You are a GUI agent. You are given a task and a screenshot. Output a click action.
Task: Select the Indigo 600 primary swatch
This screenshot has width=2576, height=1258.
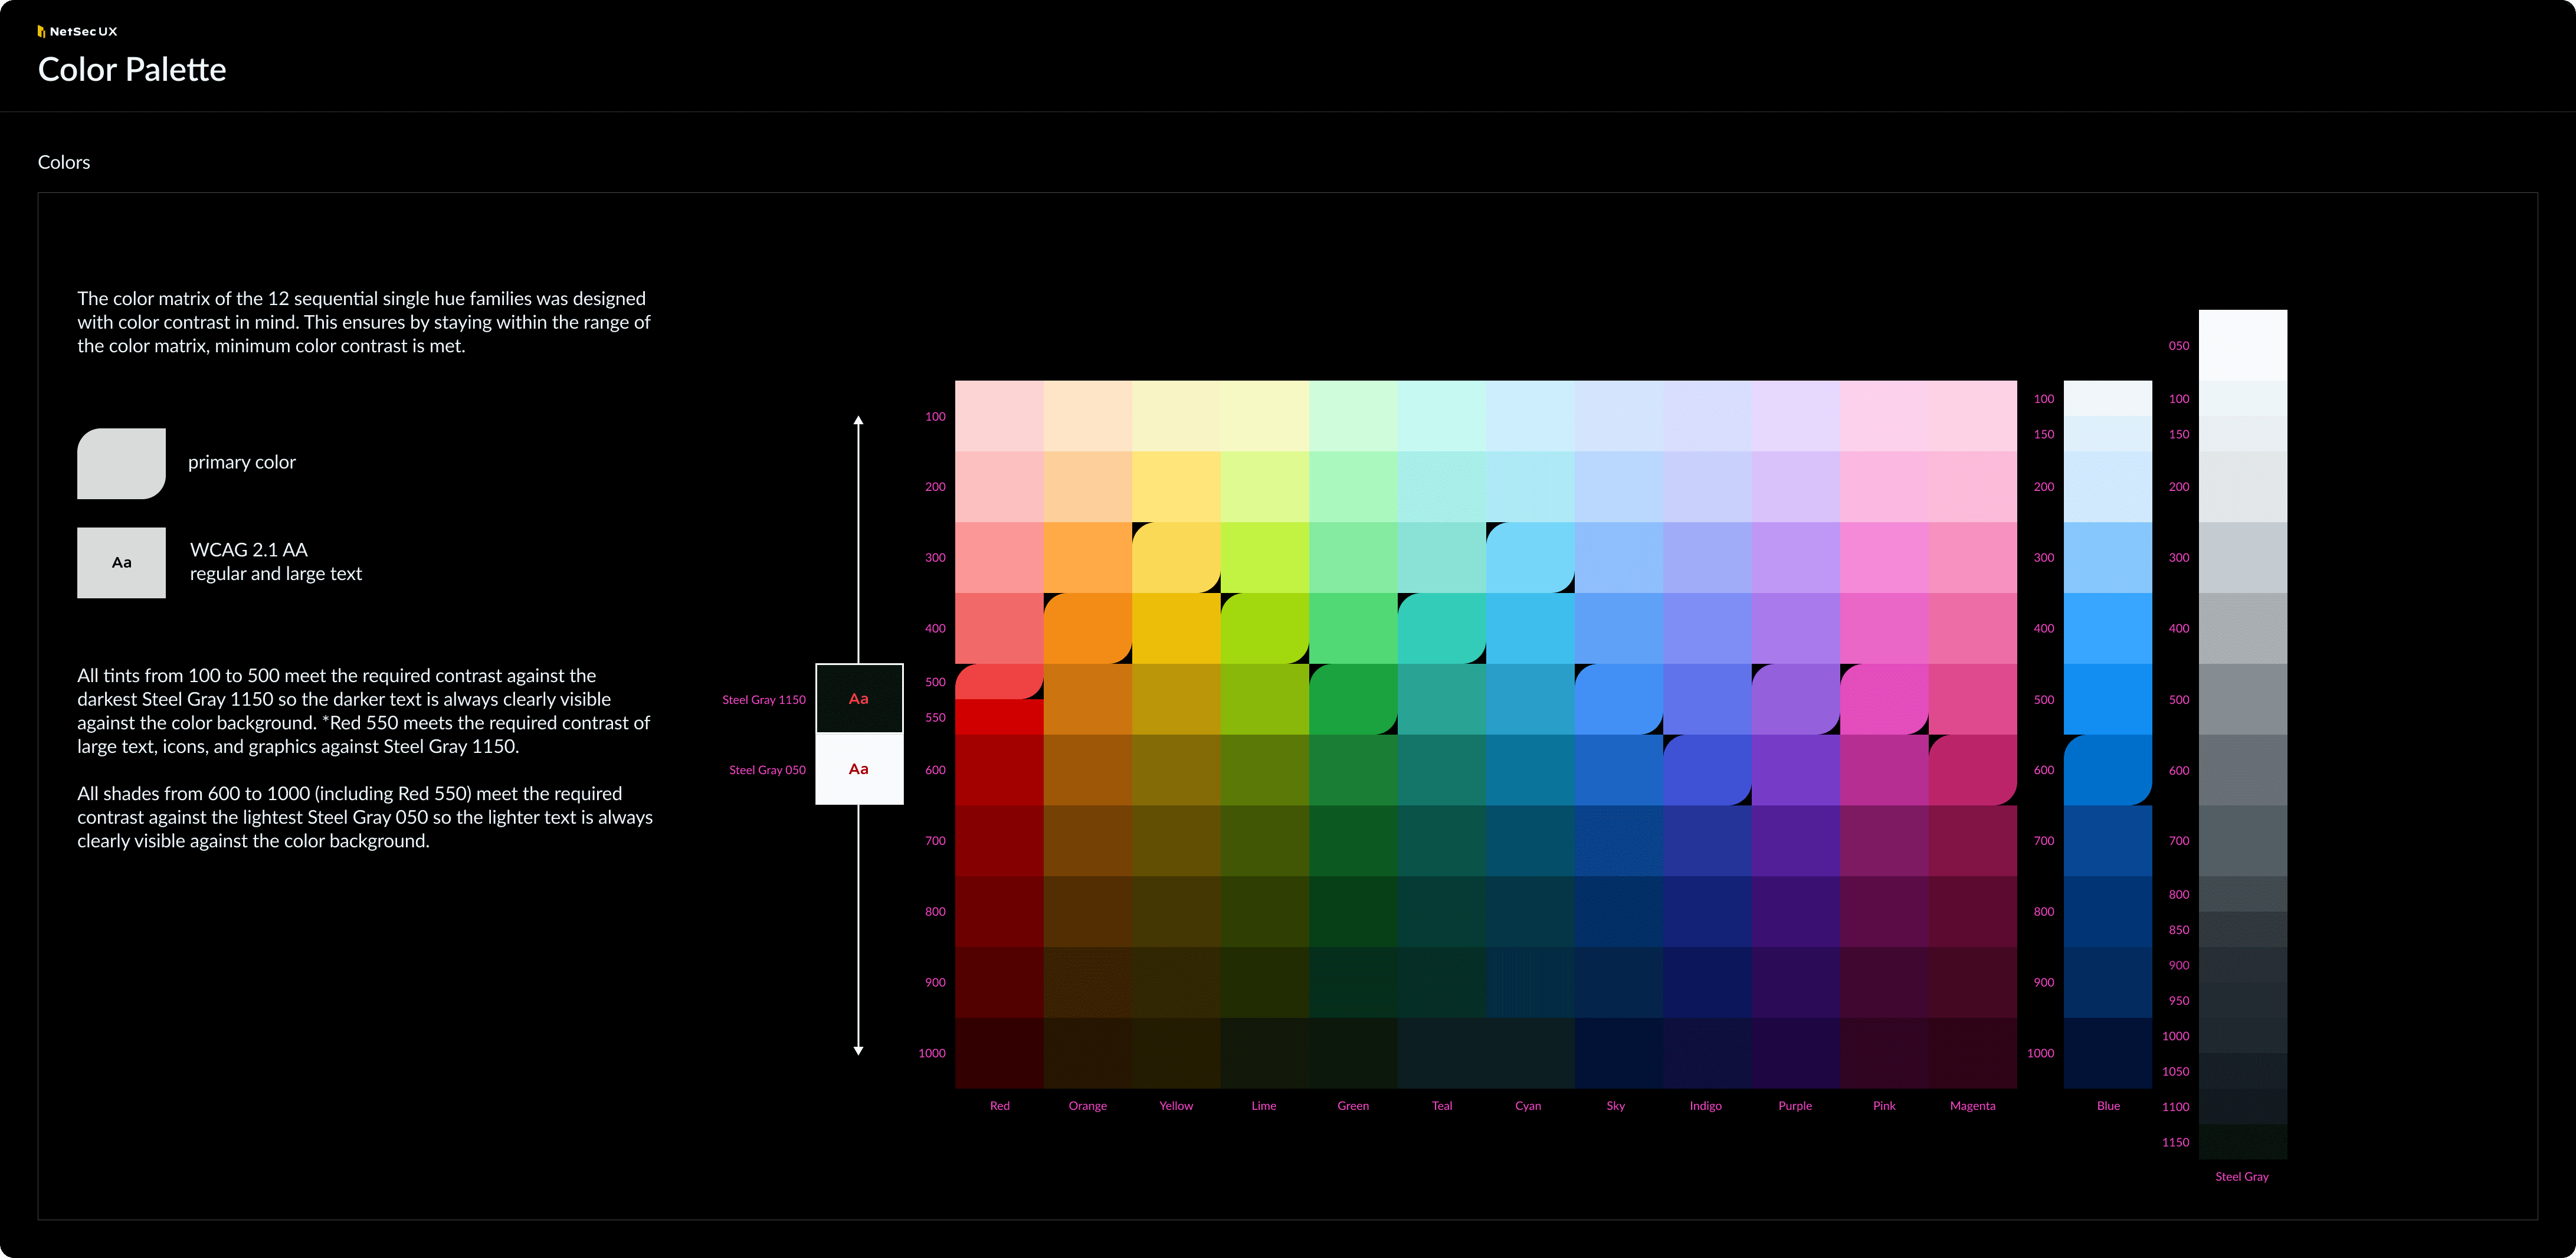click(1707, 770)
